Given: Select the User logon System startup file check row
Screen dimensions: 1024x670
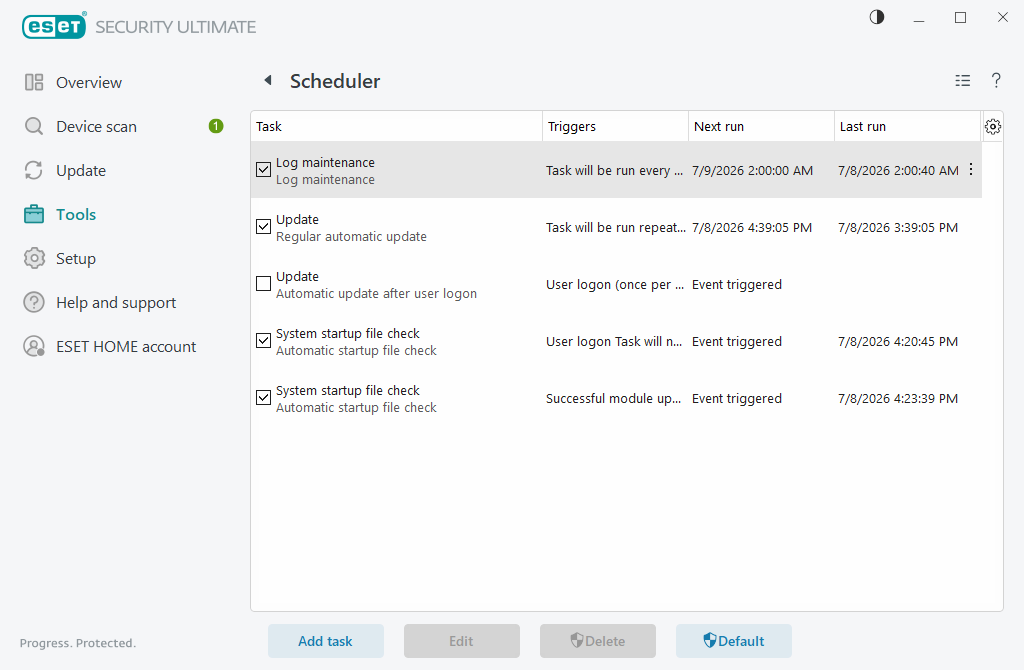Looking at the screenshot, I should point(616,342).
